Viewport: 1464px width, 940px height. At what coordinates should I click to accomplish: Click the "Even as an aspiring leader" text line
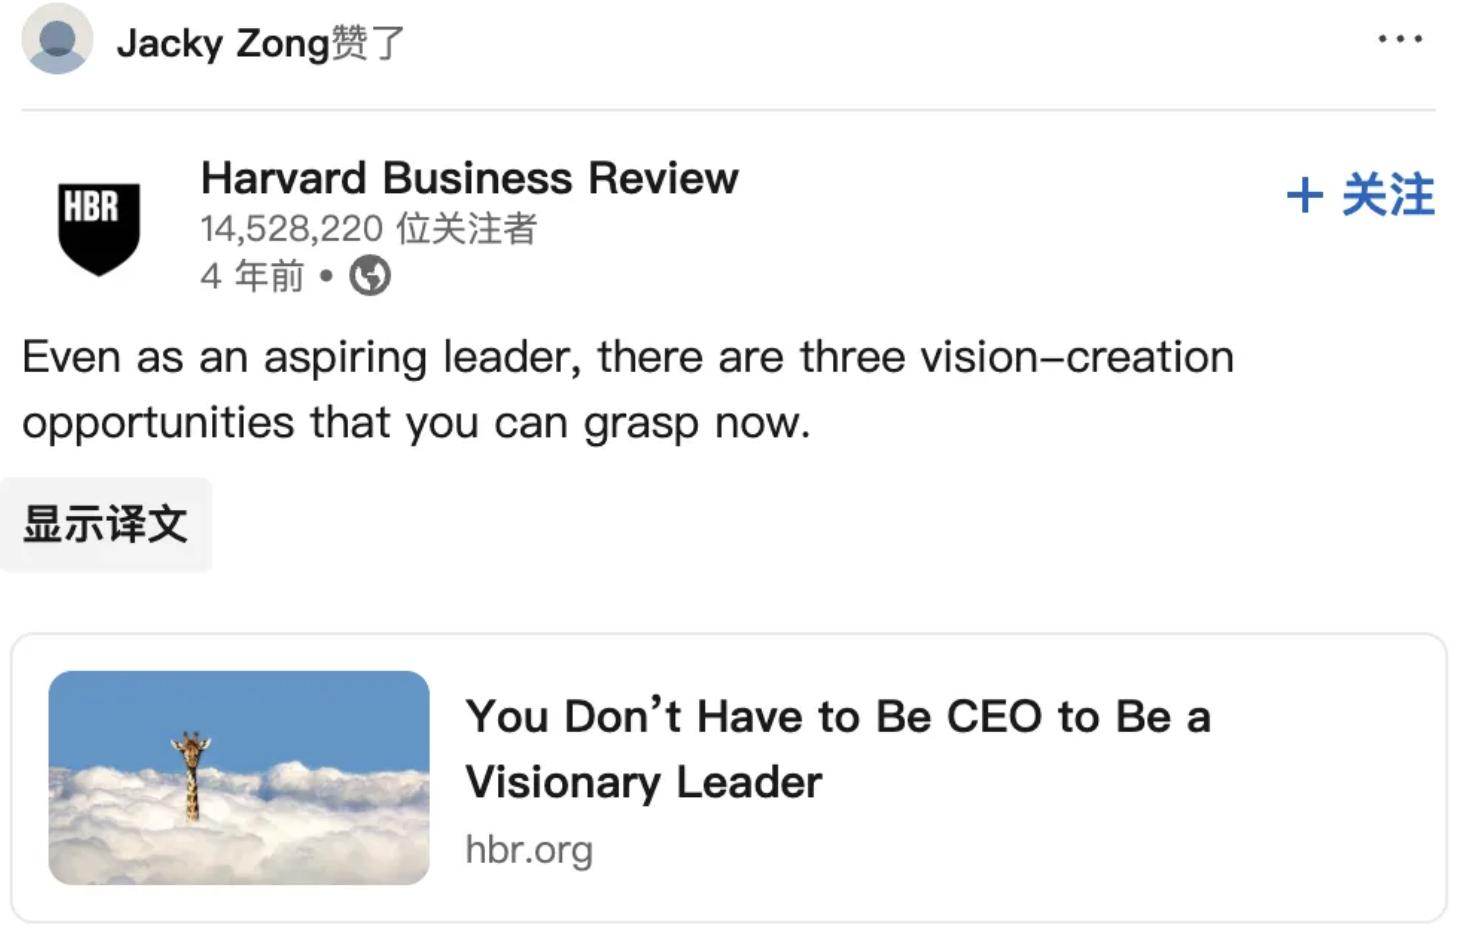coord(627,357)
